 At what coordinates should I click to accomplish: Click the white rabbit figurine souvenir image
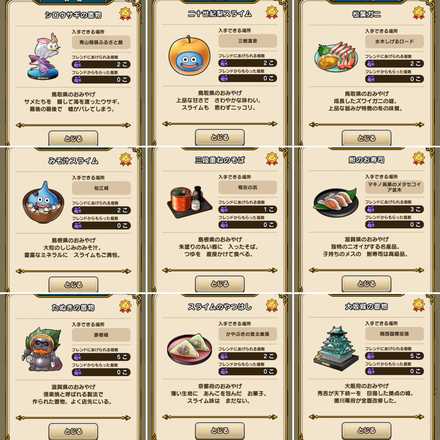(x=44, y=56)
